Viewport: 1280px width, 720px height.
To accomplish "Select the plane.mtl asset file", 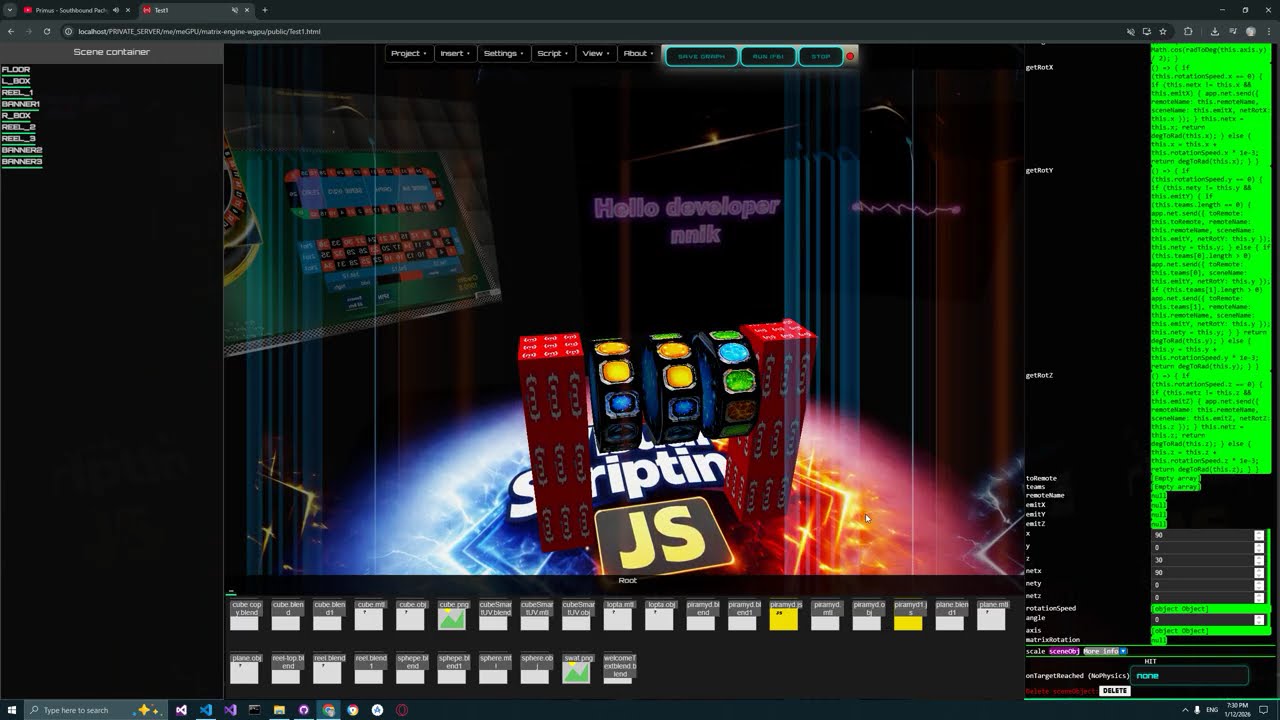I will 991,614.
